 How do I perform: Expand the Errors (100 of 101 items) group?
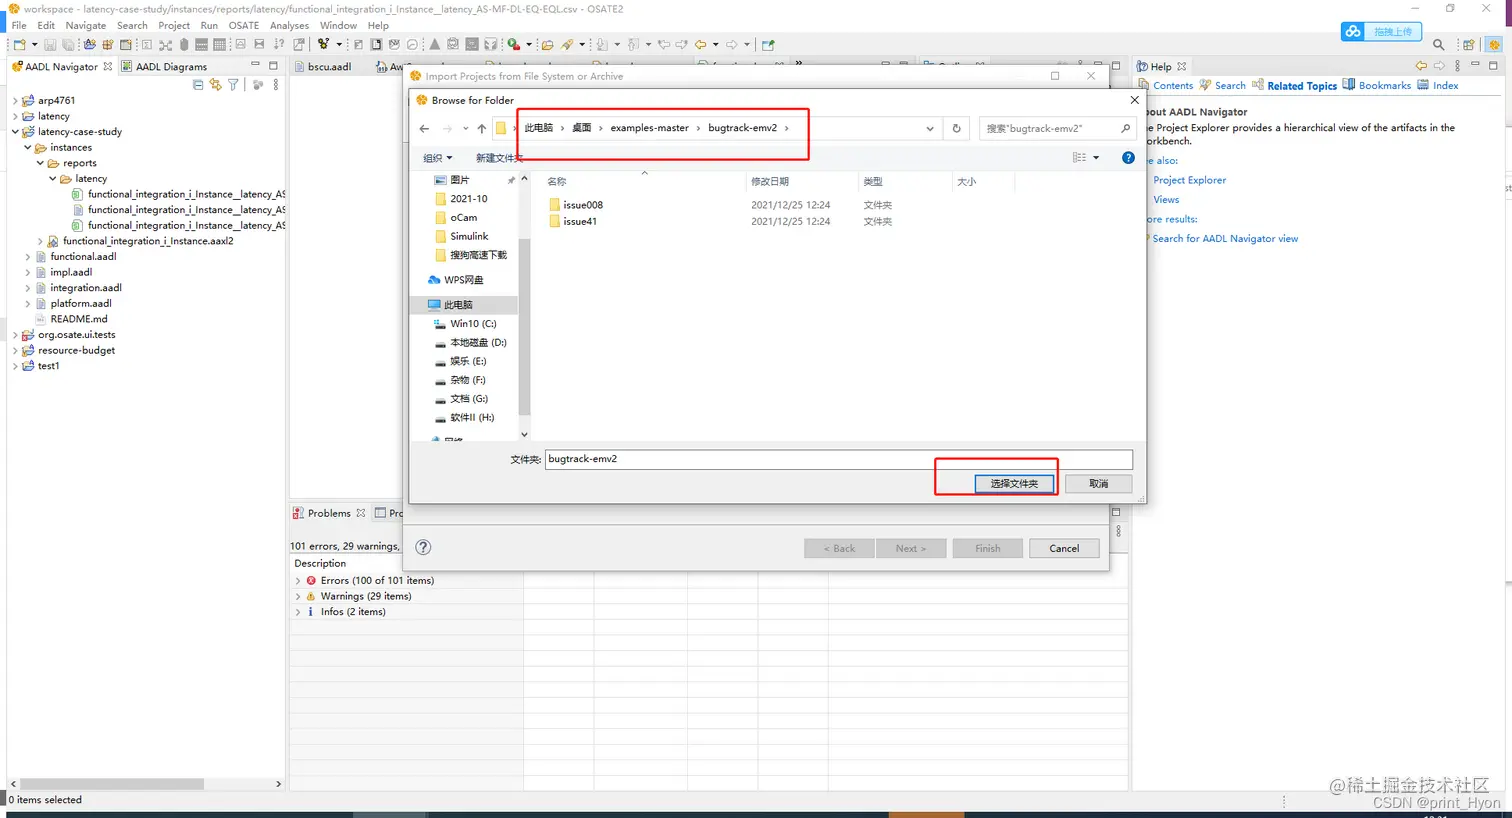(298, 581)
